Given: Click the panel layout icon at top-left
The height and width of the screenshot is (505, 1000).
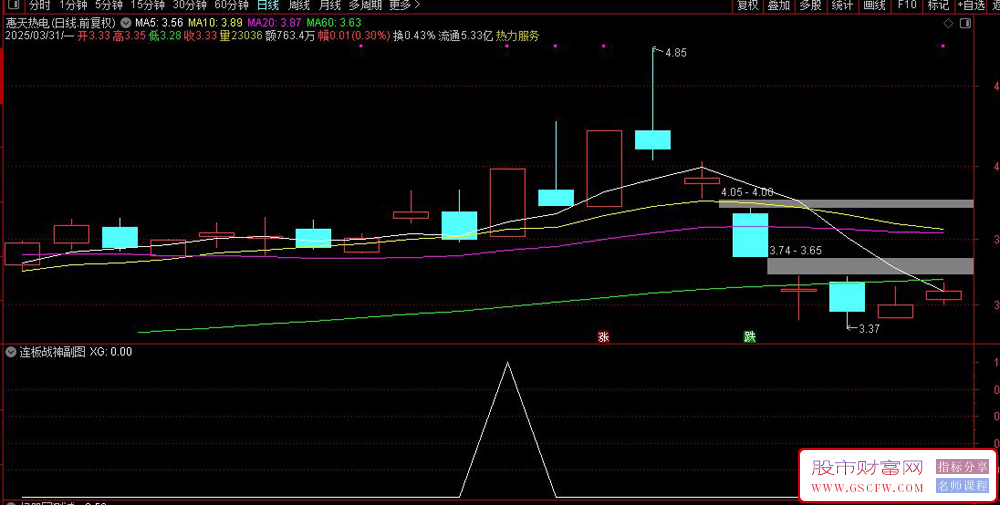Looking at the screenshot, I should click(11, 4).
